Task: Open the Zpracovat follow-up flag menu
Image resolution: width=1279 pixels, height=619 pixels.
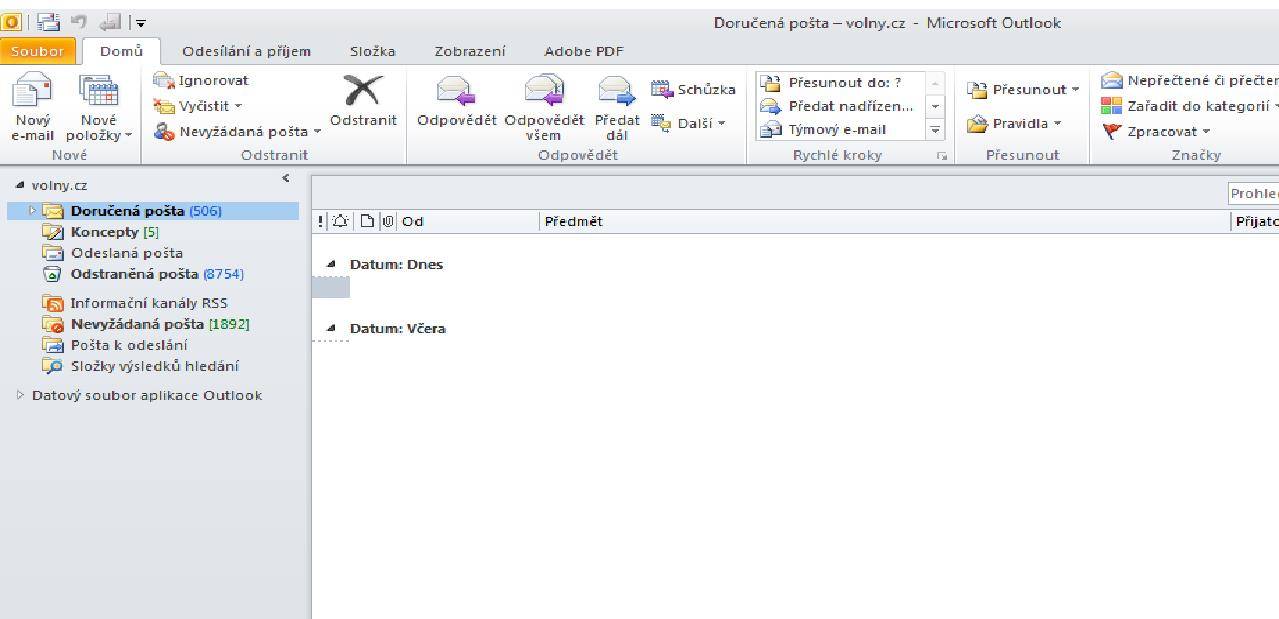Action: coord(1156,131)
